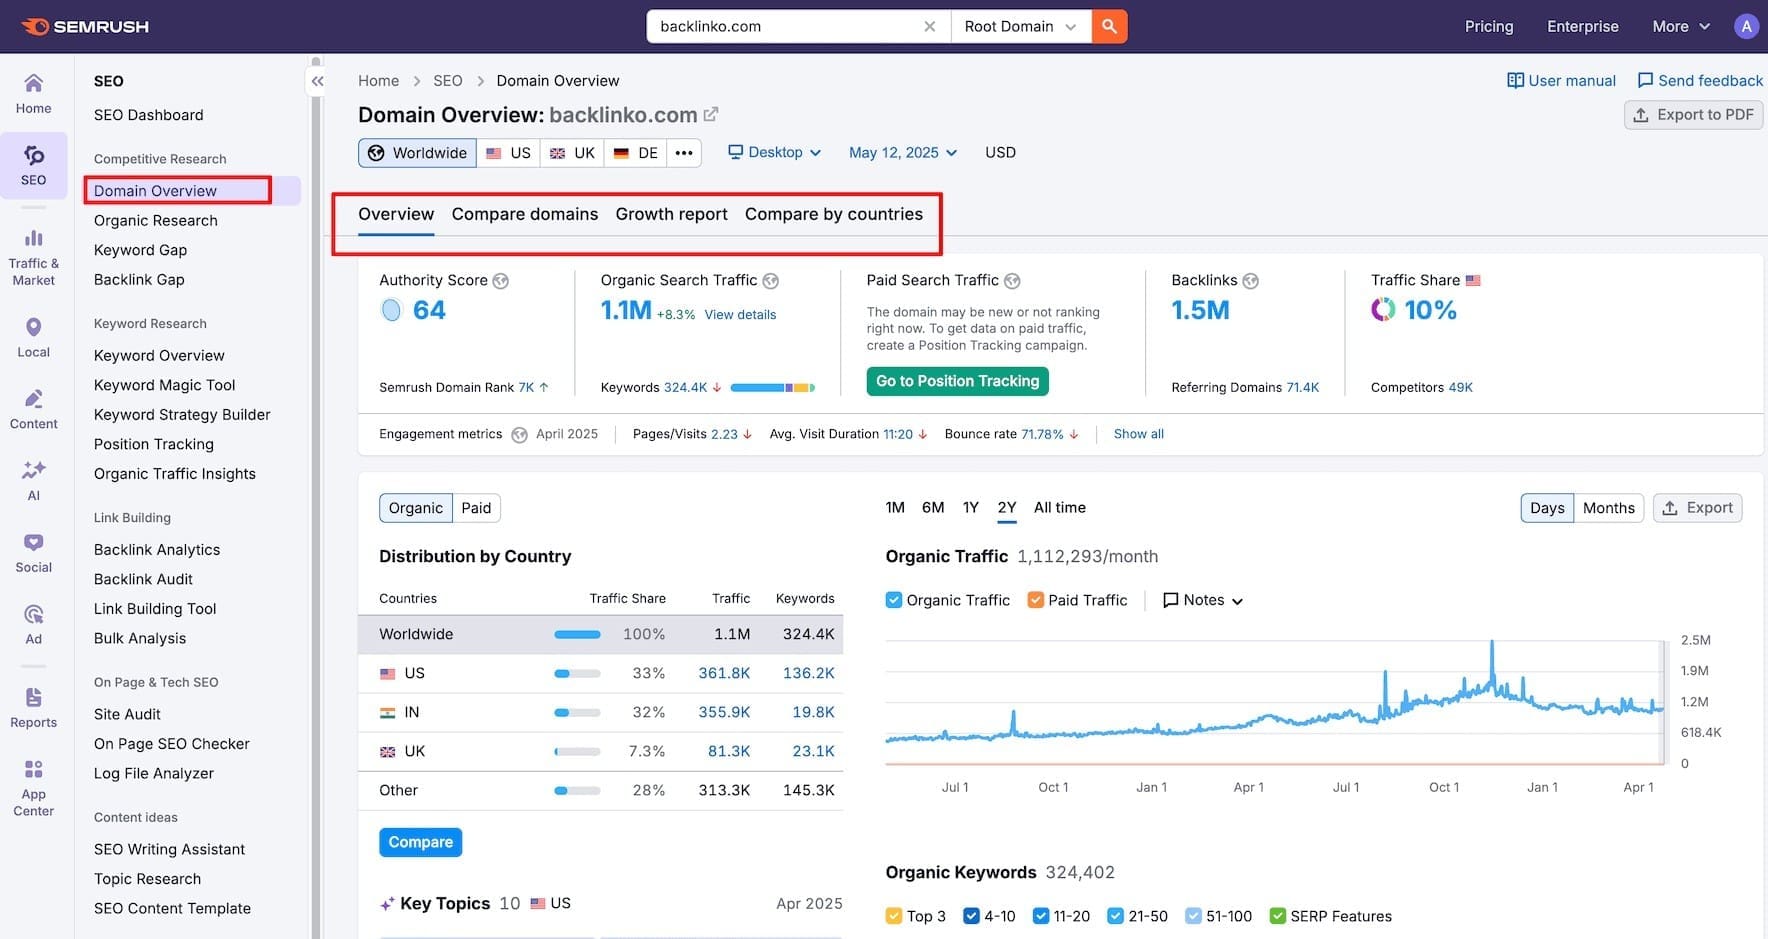The width and height of the screenshot is (1768, 939).
Task: Open backlinko.com external link icon
Action: 711,115
